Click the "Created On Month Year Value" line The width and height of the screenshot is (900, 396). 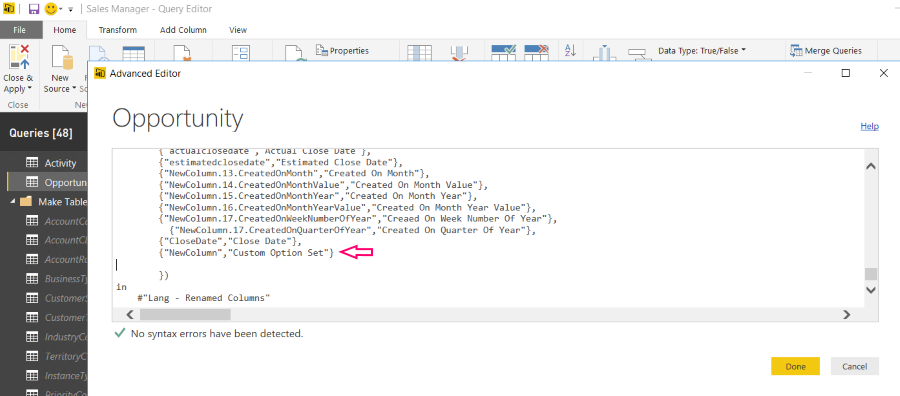348,208
